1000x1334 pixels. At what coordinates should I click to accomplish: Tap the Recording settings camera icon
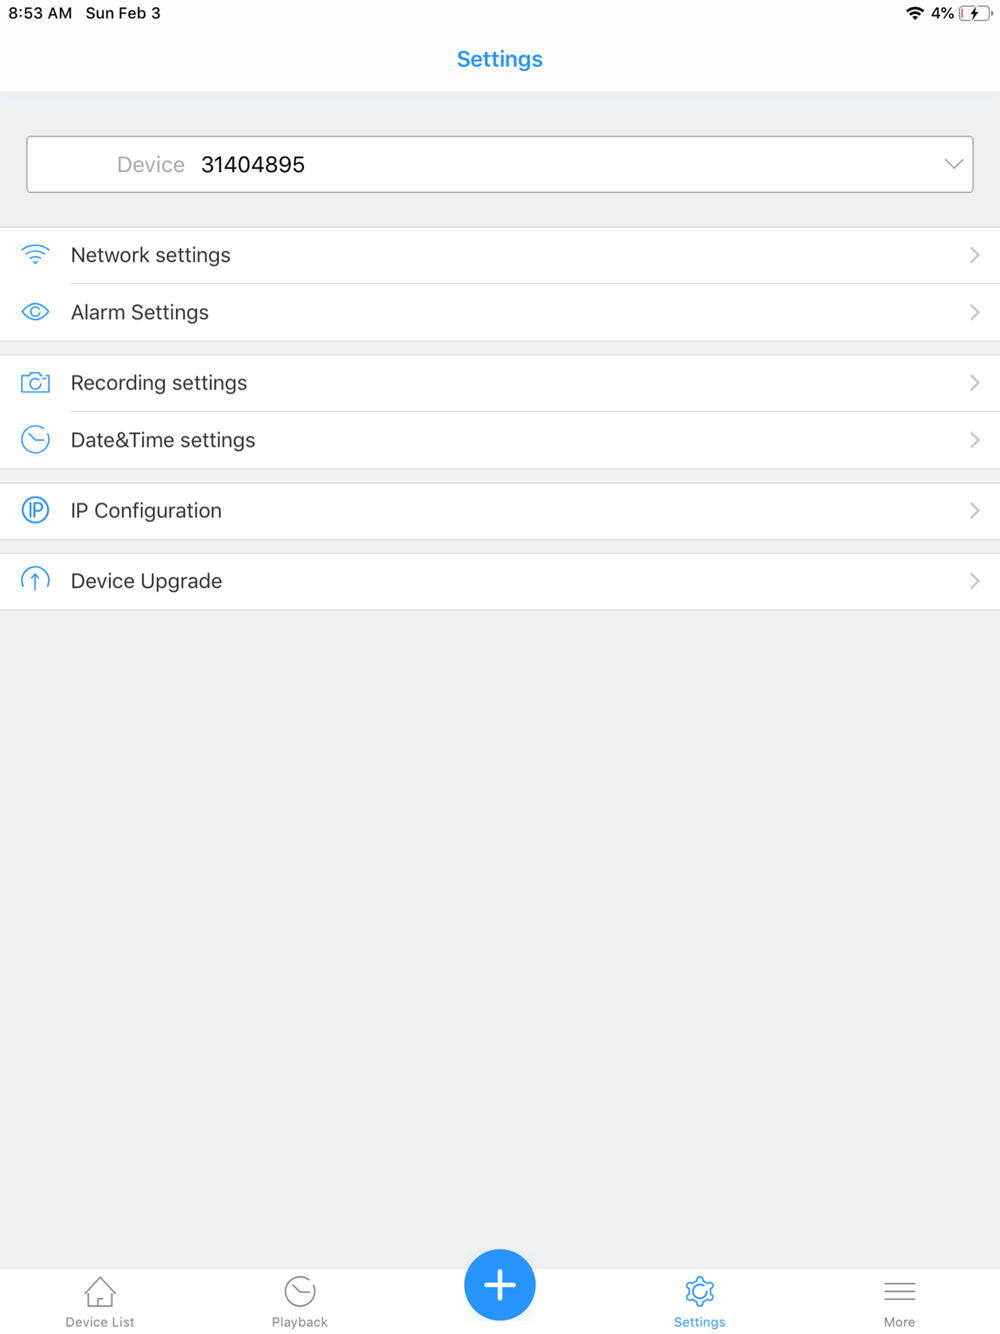[35, 383]
